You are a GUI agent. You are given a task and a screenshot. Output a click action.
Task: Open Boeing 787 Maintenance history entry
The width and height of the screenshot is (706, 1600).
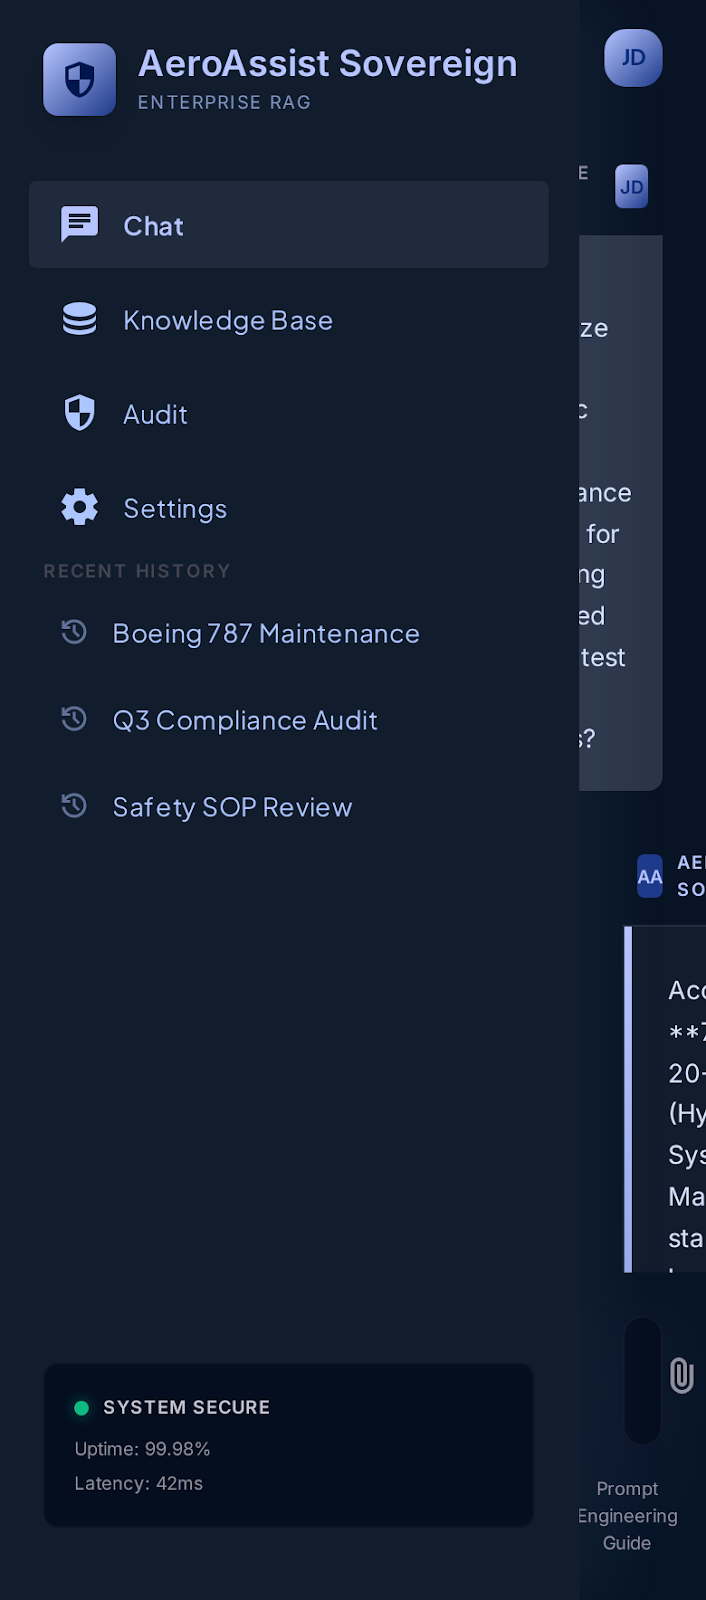[289, 633]
